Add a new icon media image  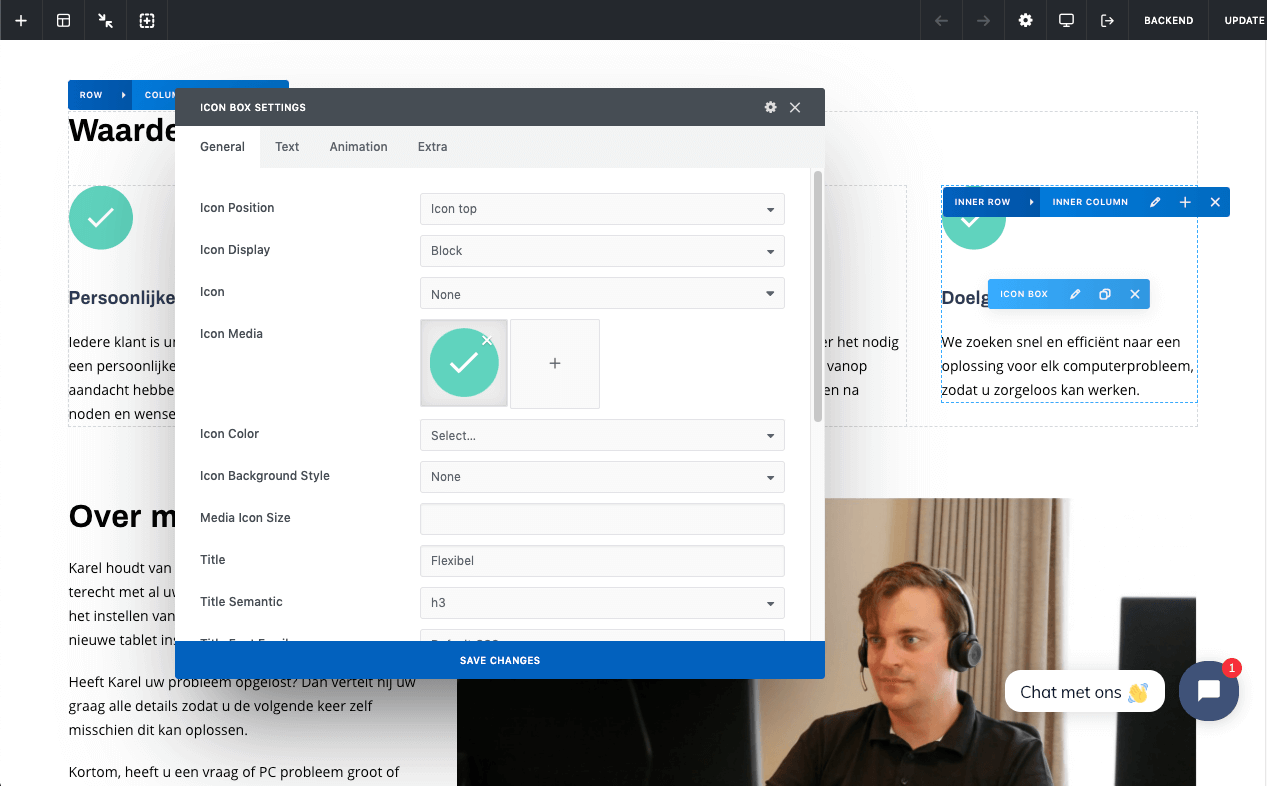[555, 364]
